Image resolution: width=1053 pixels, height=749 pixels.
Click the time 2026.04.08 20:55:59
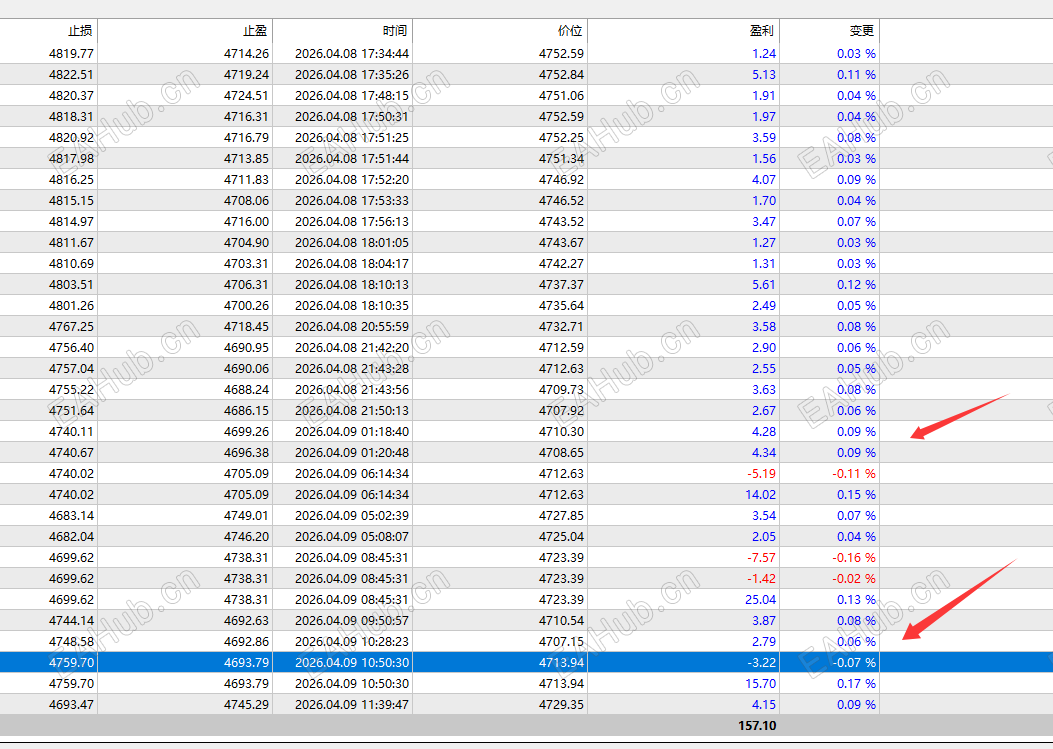[x=352, y=326]
